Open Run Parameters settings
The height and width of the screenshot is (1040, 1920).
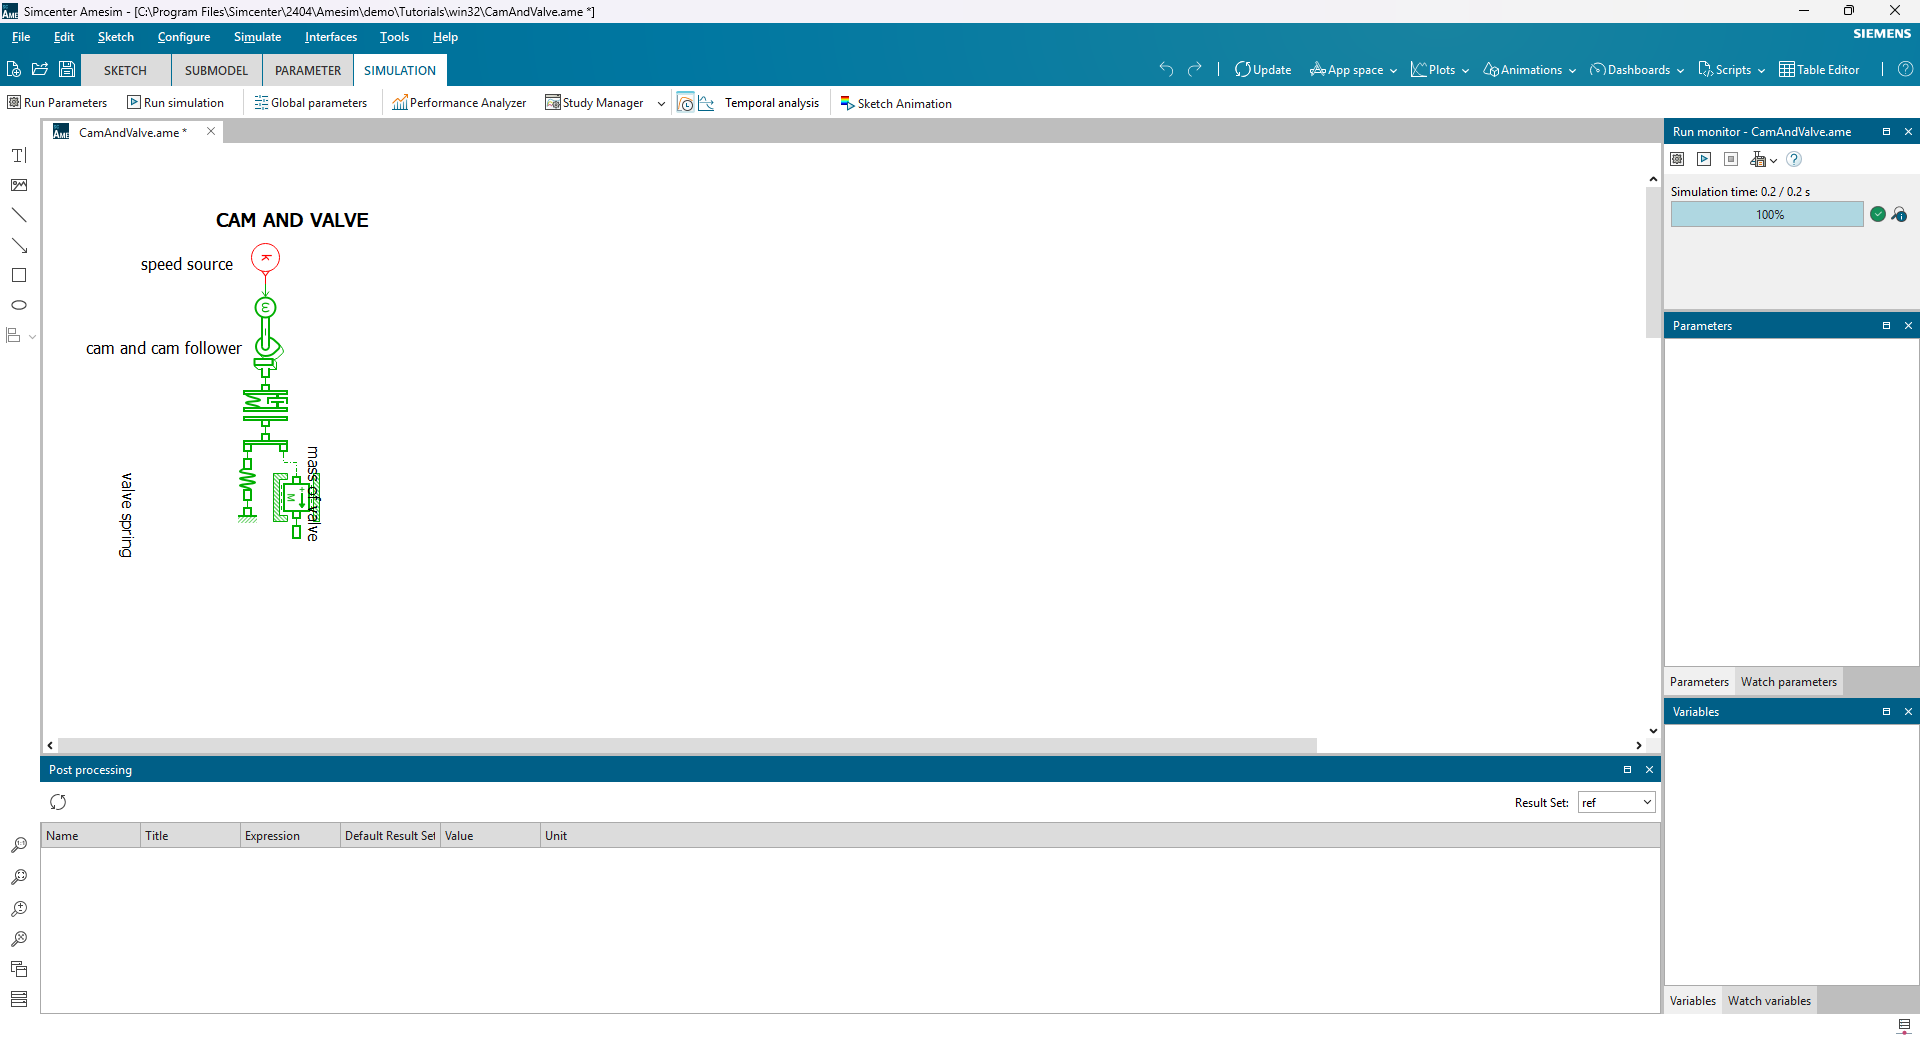coord(57,103)
